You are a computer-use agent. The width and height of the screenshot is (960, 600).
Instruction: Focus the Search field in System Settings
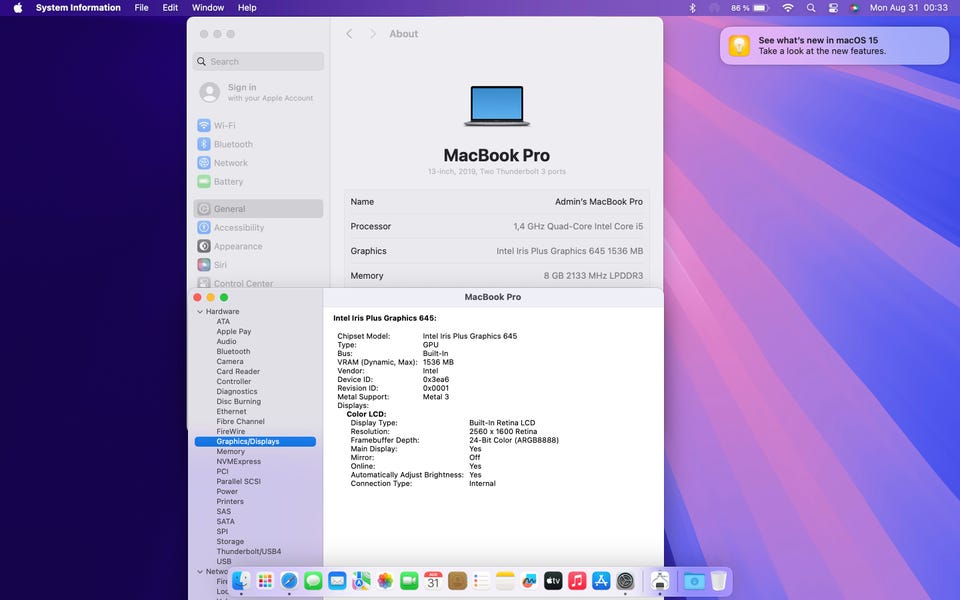click(x=259, y=61)
